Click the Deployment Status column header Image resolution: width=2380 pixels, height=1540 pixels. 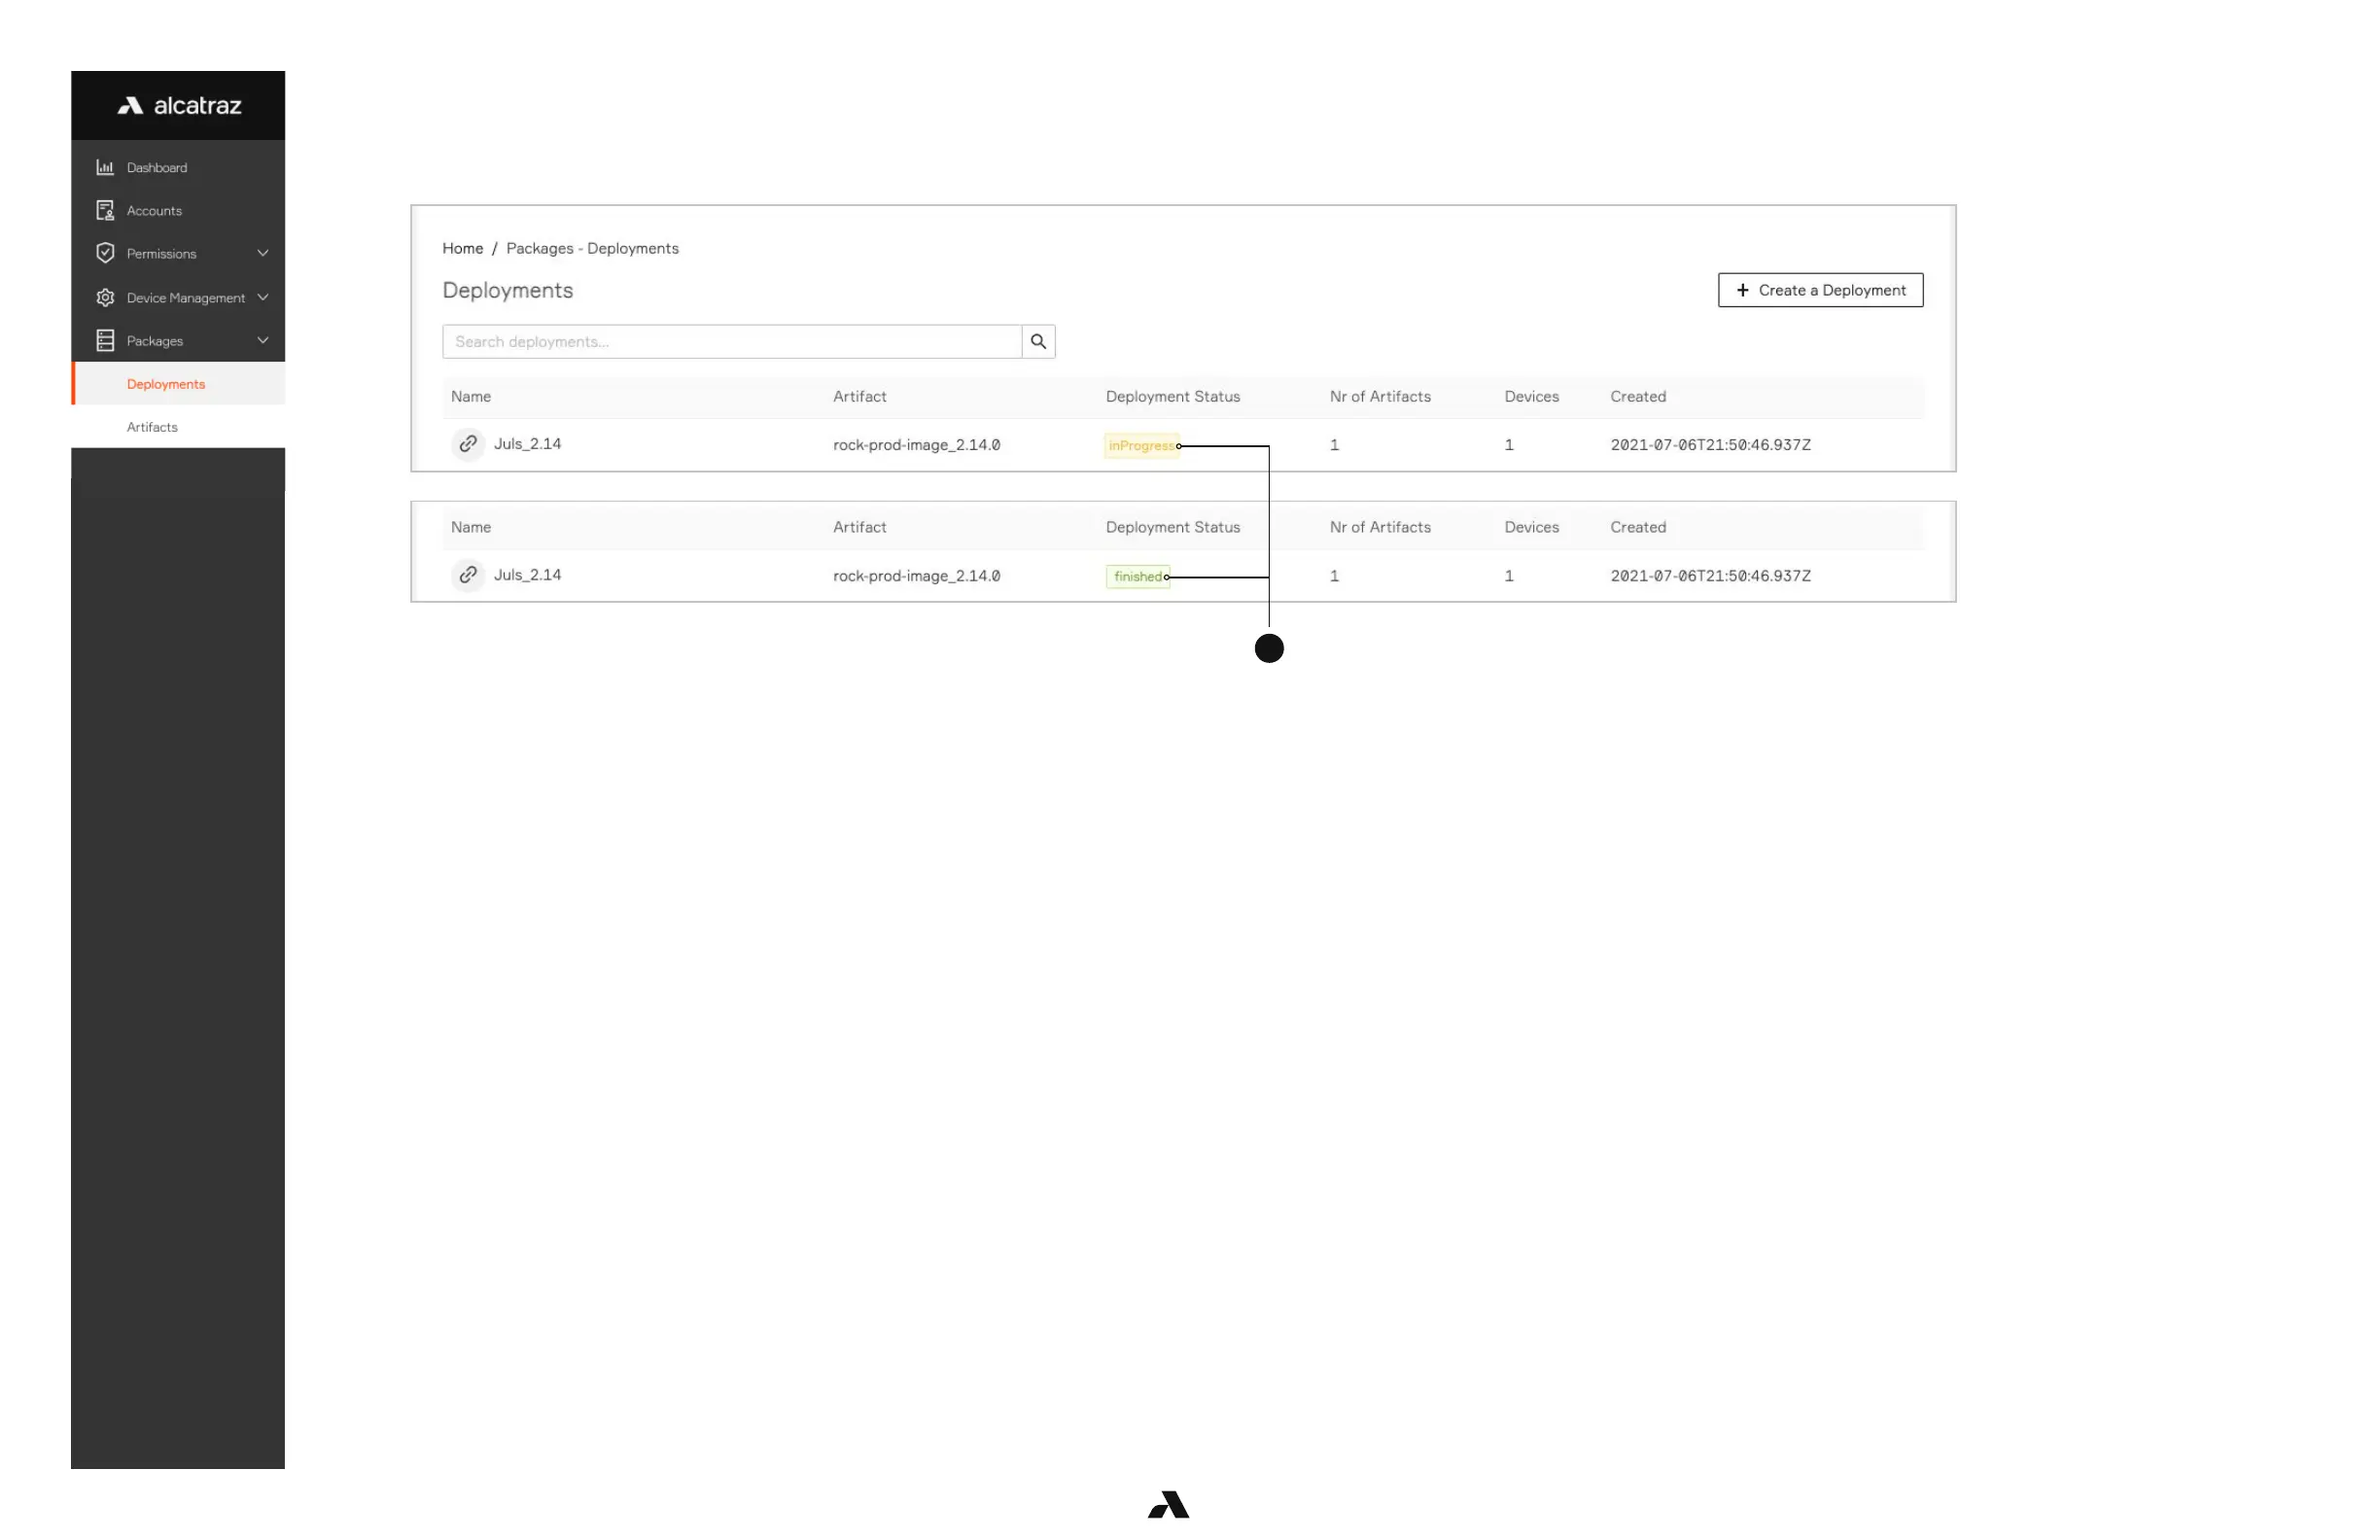(1172, 397)
